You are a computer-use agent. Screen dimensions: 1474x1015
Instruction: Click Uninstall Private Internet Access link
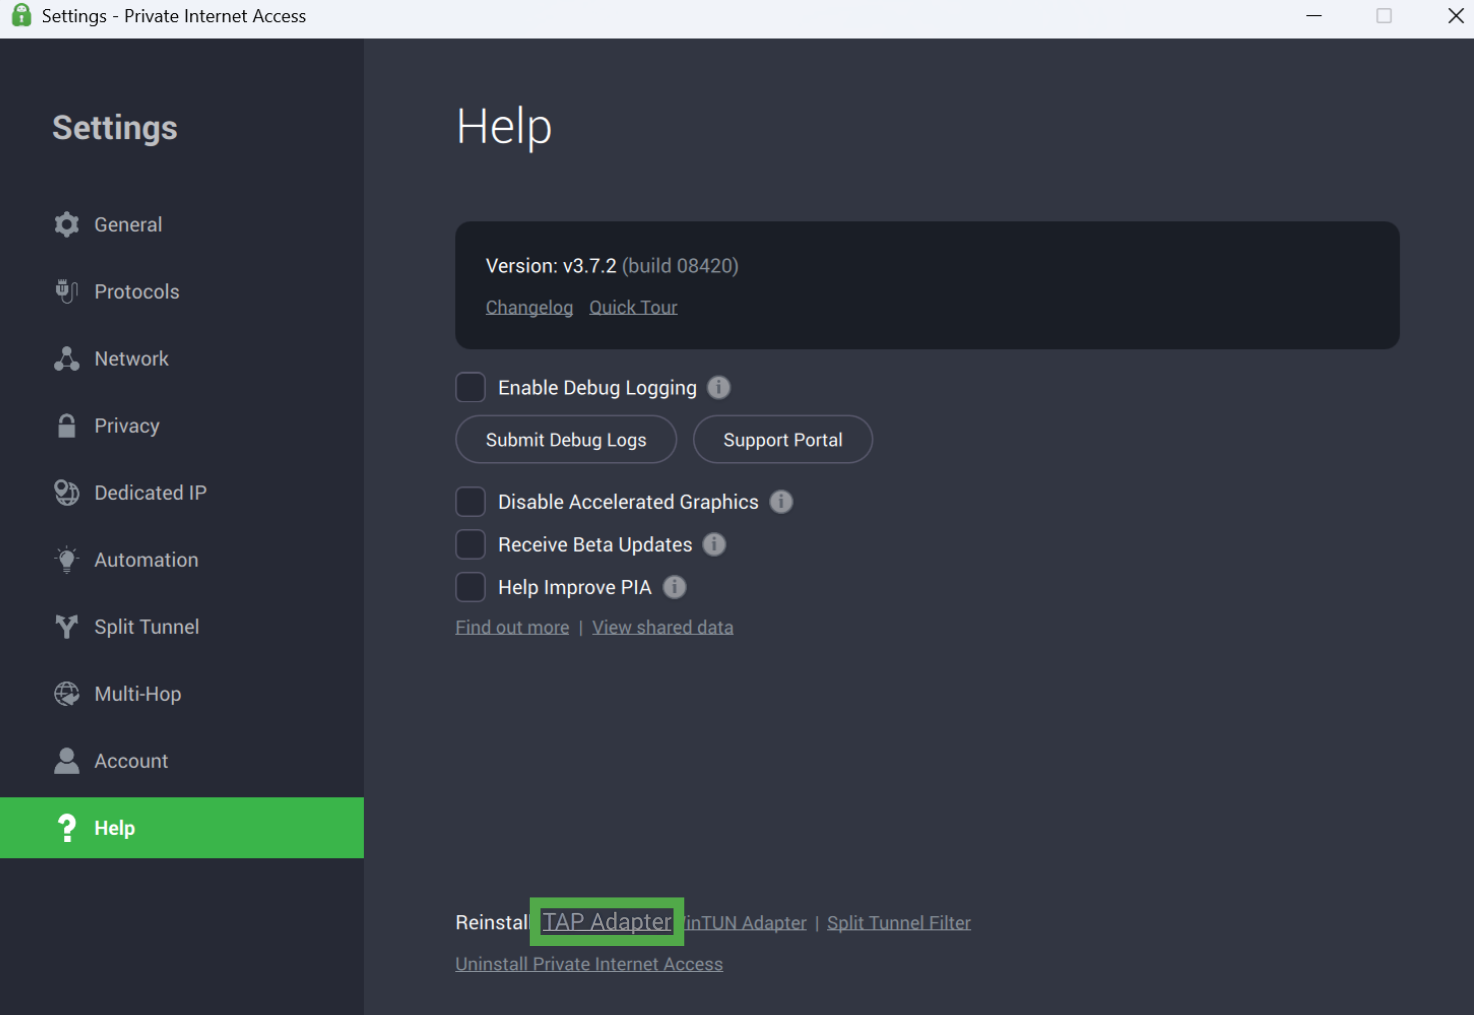[589, 964]
